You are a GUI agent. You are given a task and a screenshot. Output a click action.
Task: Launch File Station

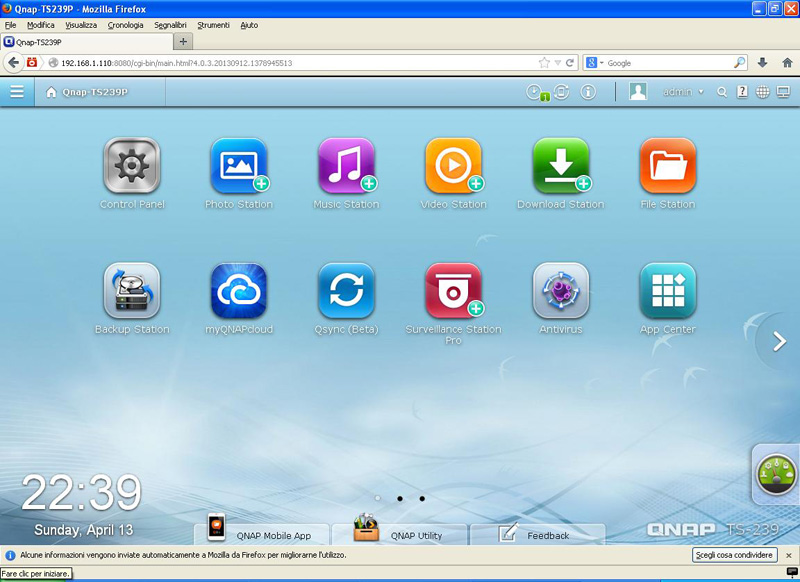click(667, 166)
